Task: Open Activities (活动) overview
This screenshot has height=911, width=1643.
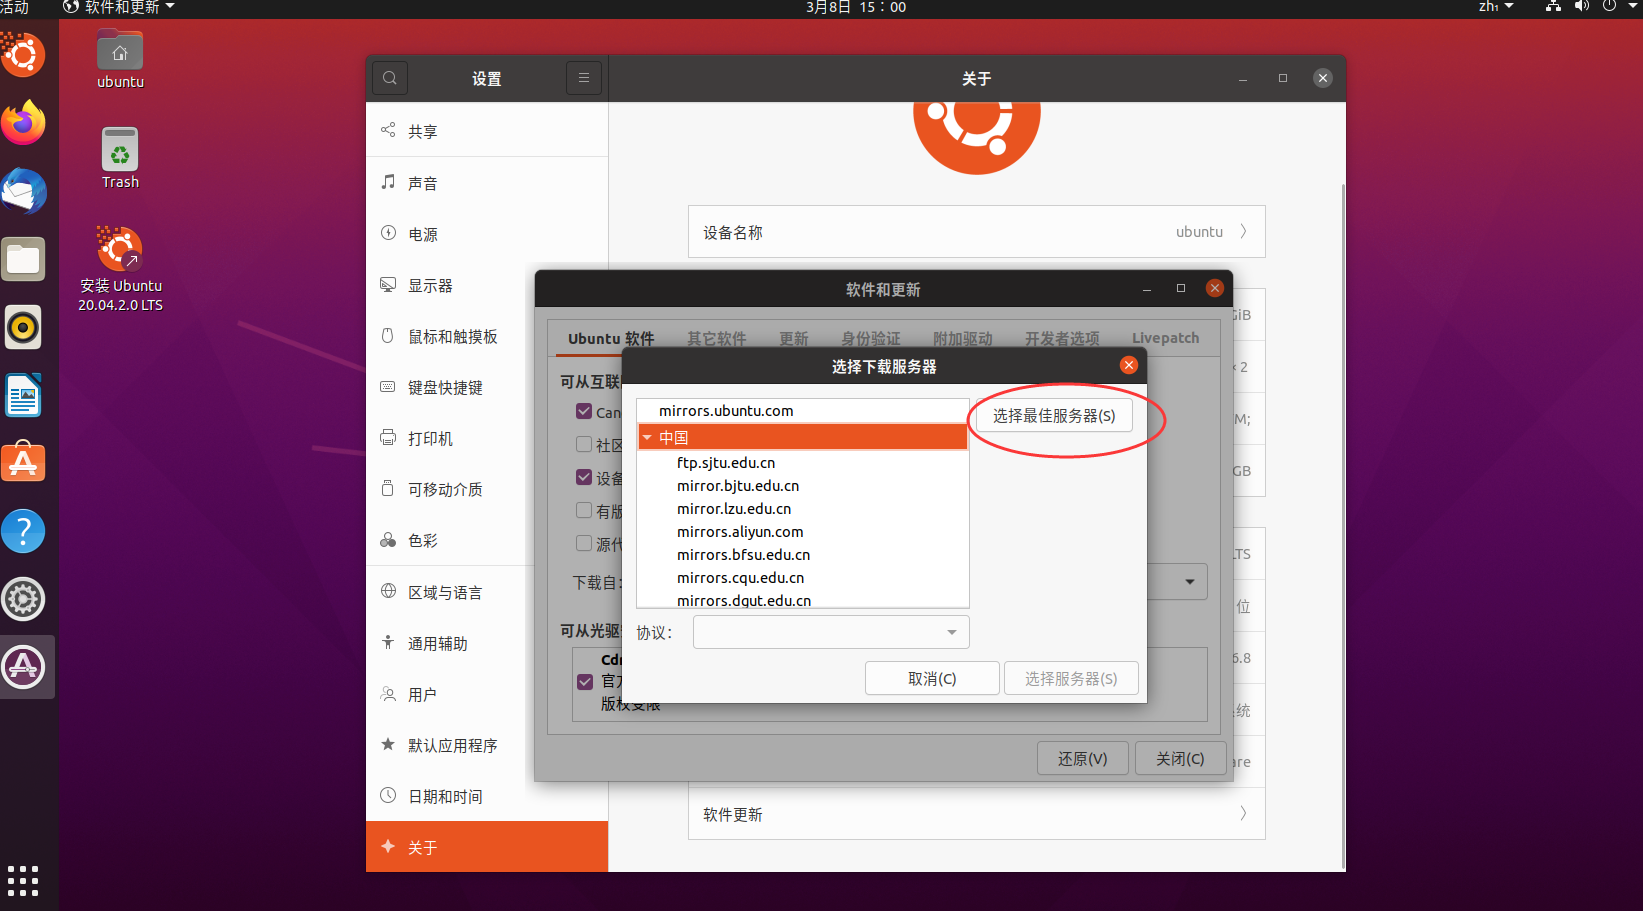Action: pos(15,7)
